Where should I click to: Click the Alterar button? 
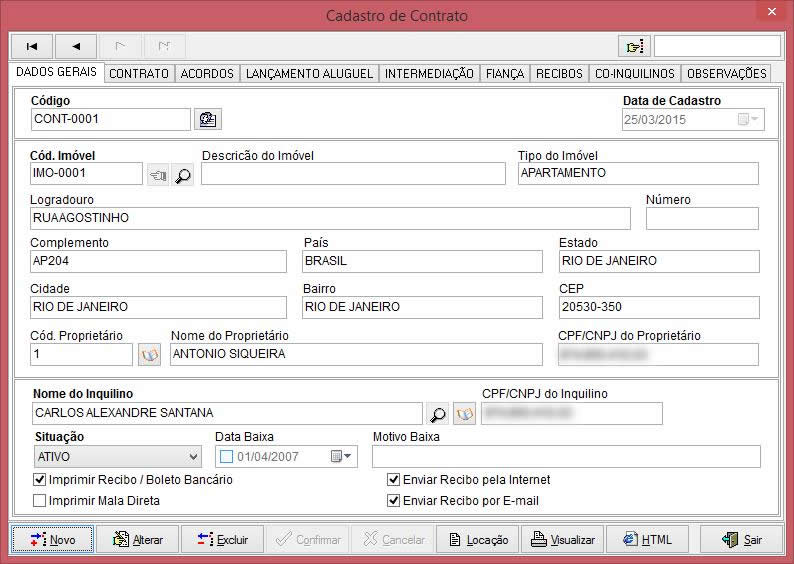click(138, 540)
